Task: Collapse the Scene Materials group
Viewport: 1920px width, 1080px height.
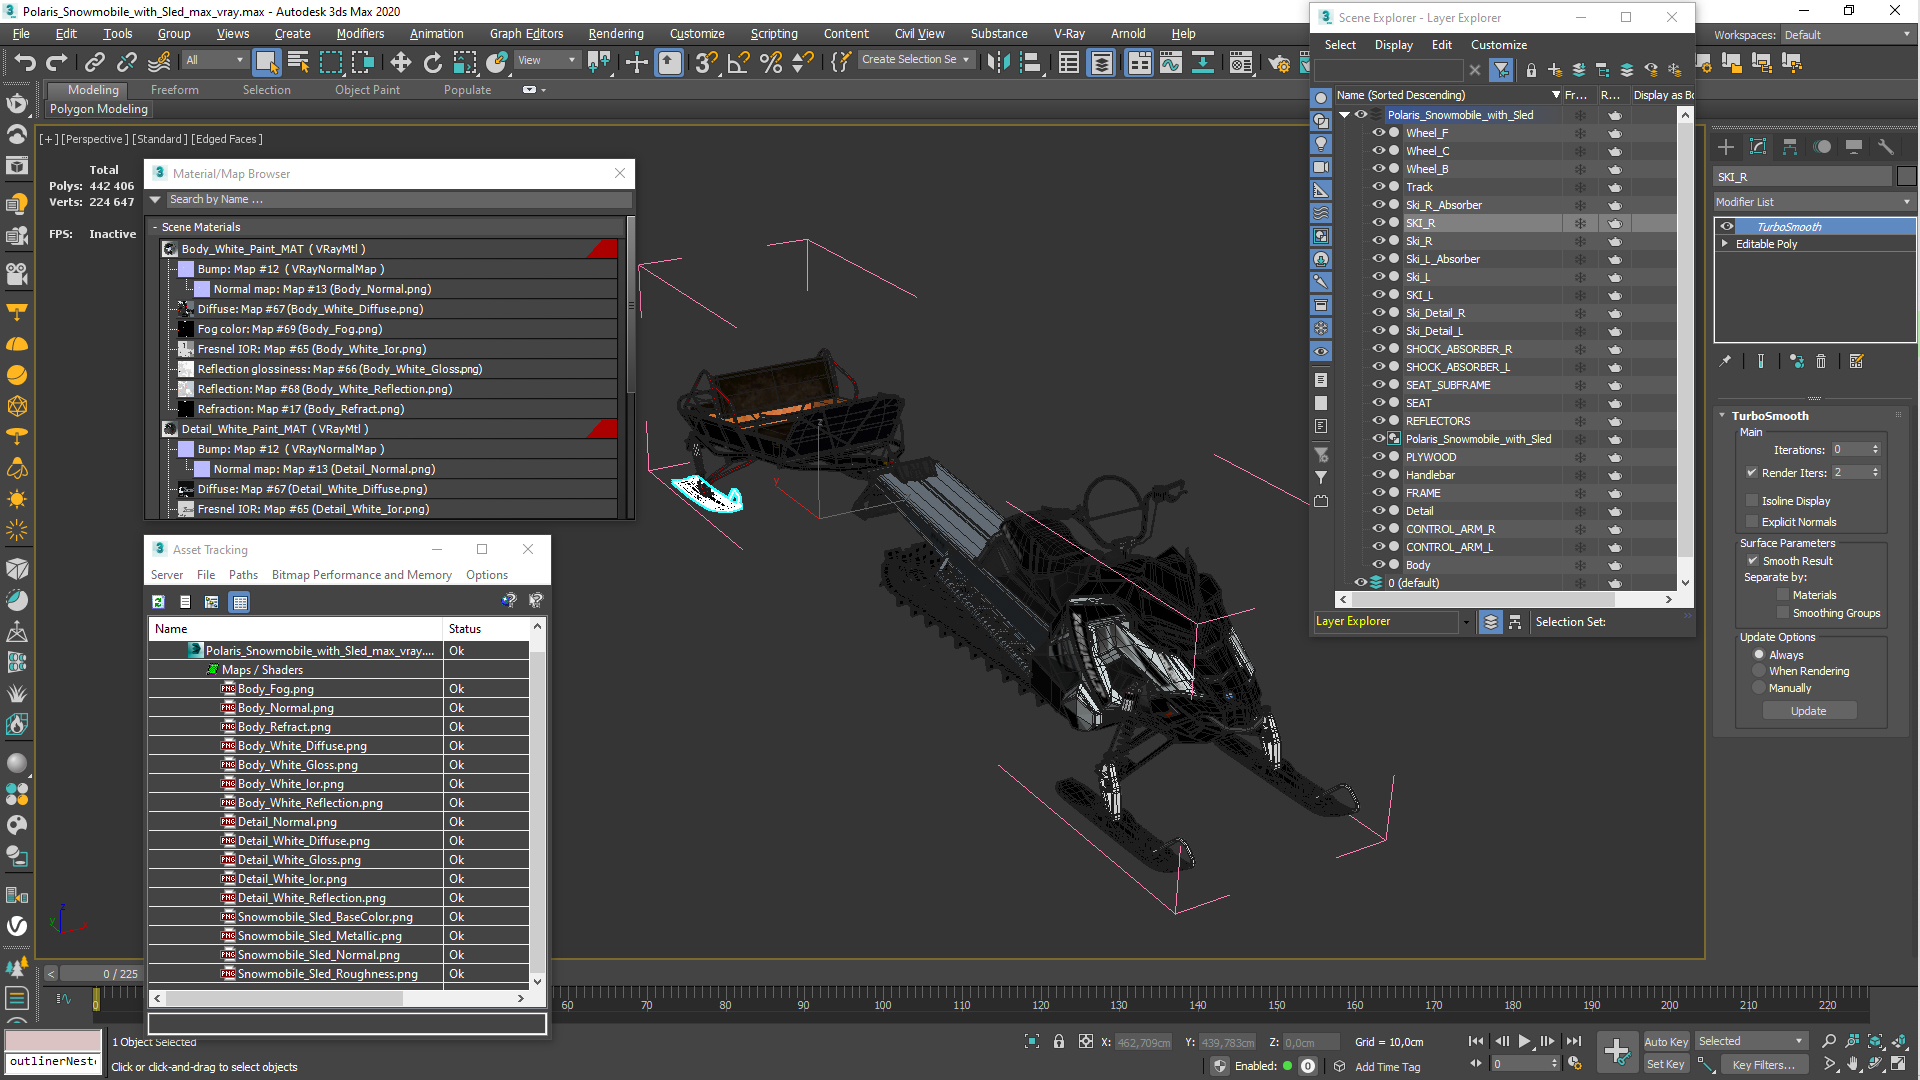Action: (156, 227)
